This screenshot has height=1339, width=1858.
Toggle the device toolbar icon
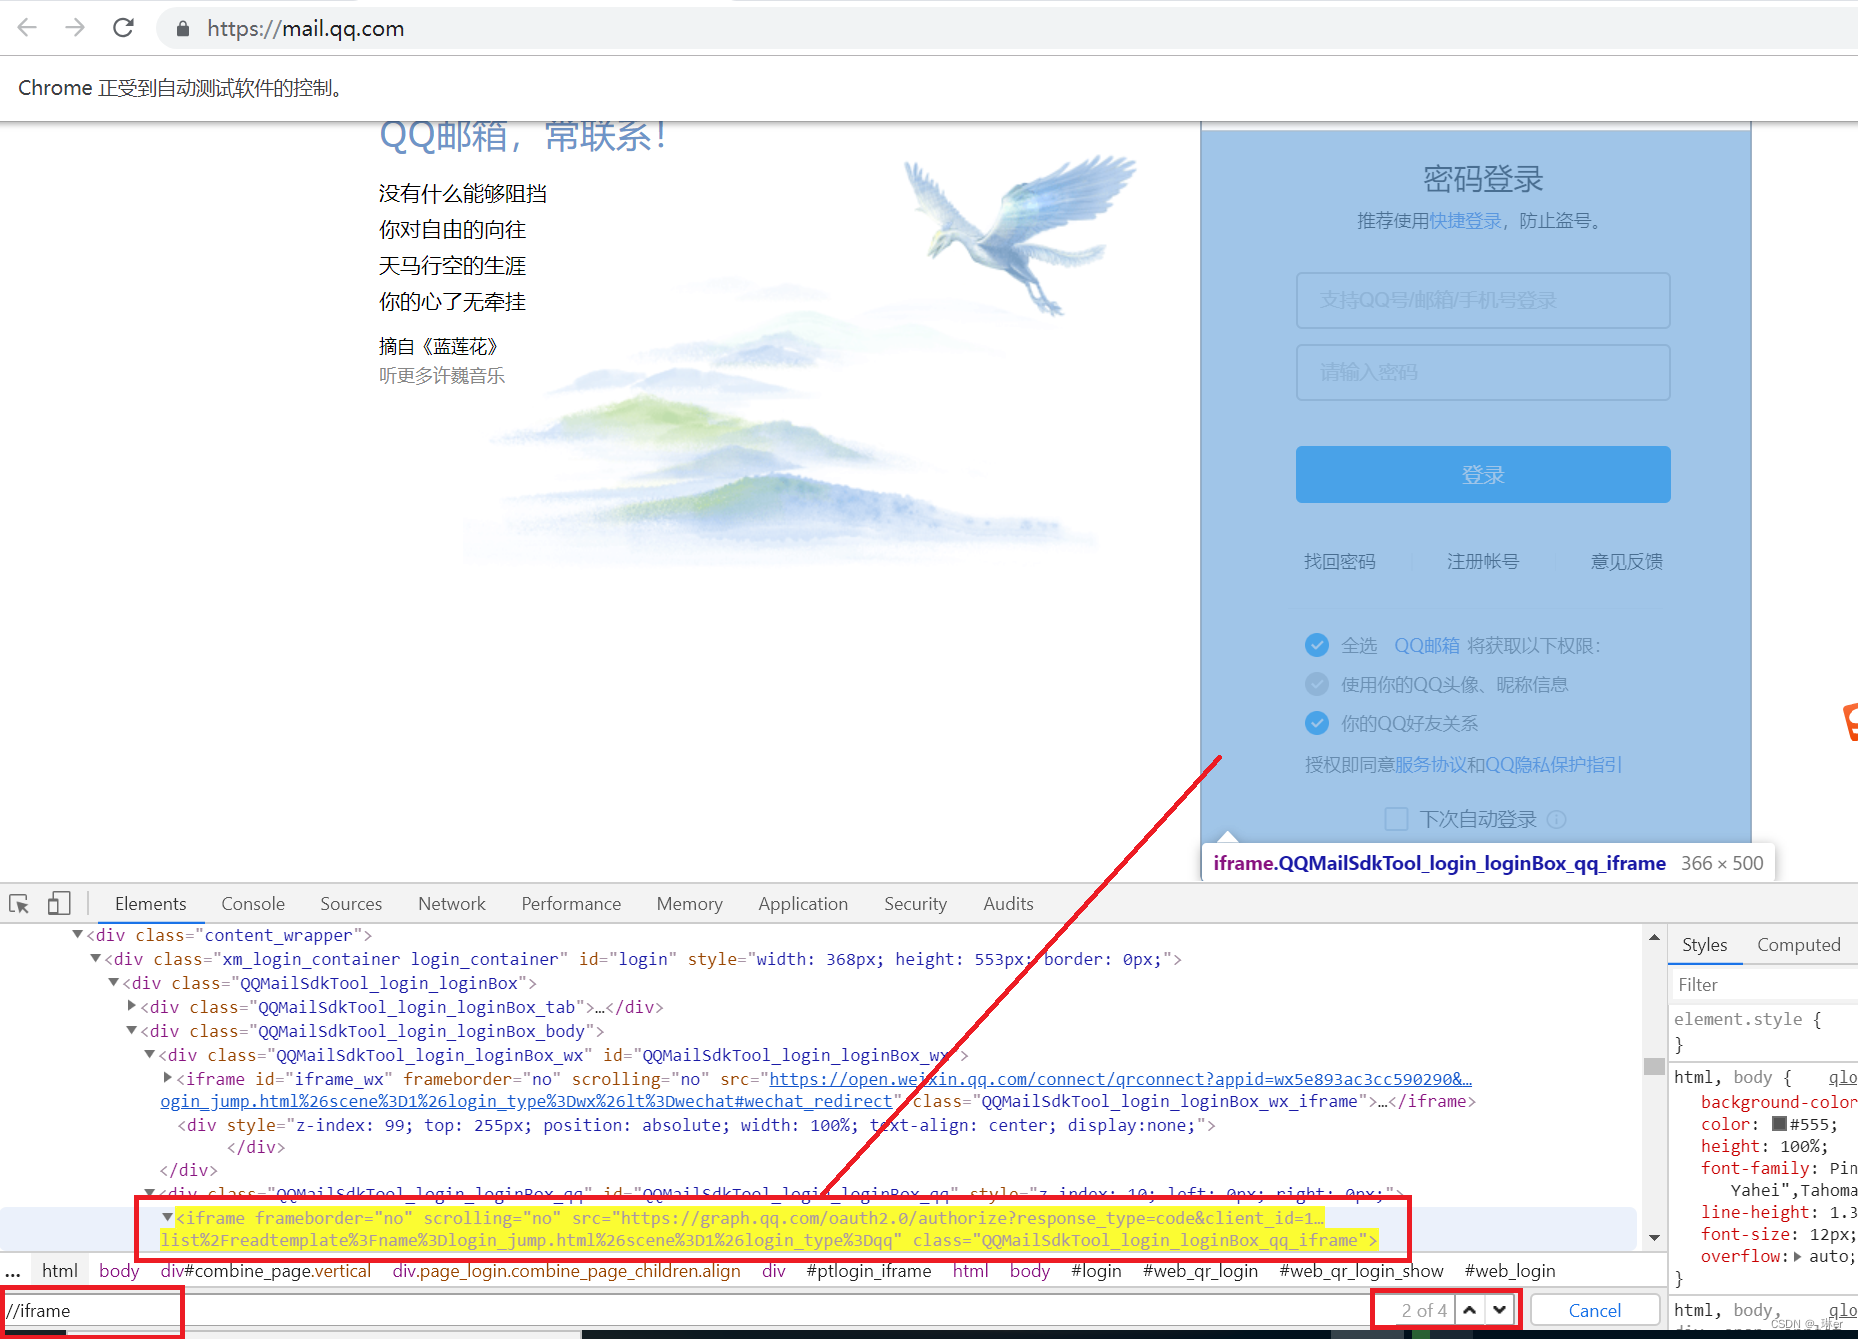point(59,904)
